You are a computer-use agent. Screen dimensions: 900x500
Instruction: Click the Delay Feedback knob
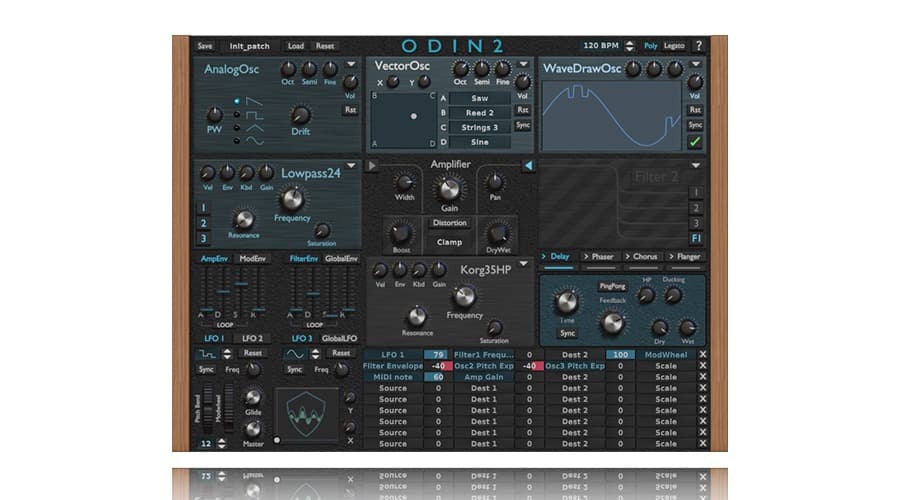(x=612, y=323)
